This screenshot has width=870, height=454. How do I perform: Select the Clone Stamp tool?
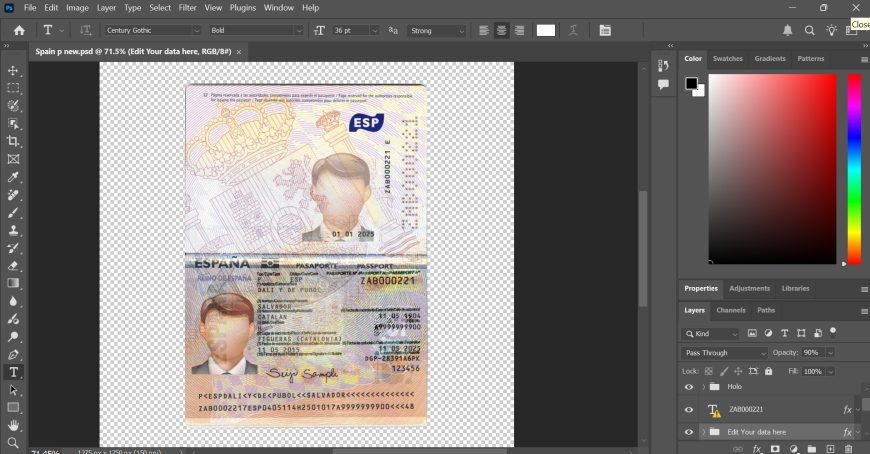point(13,230)
